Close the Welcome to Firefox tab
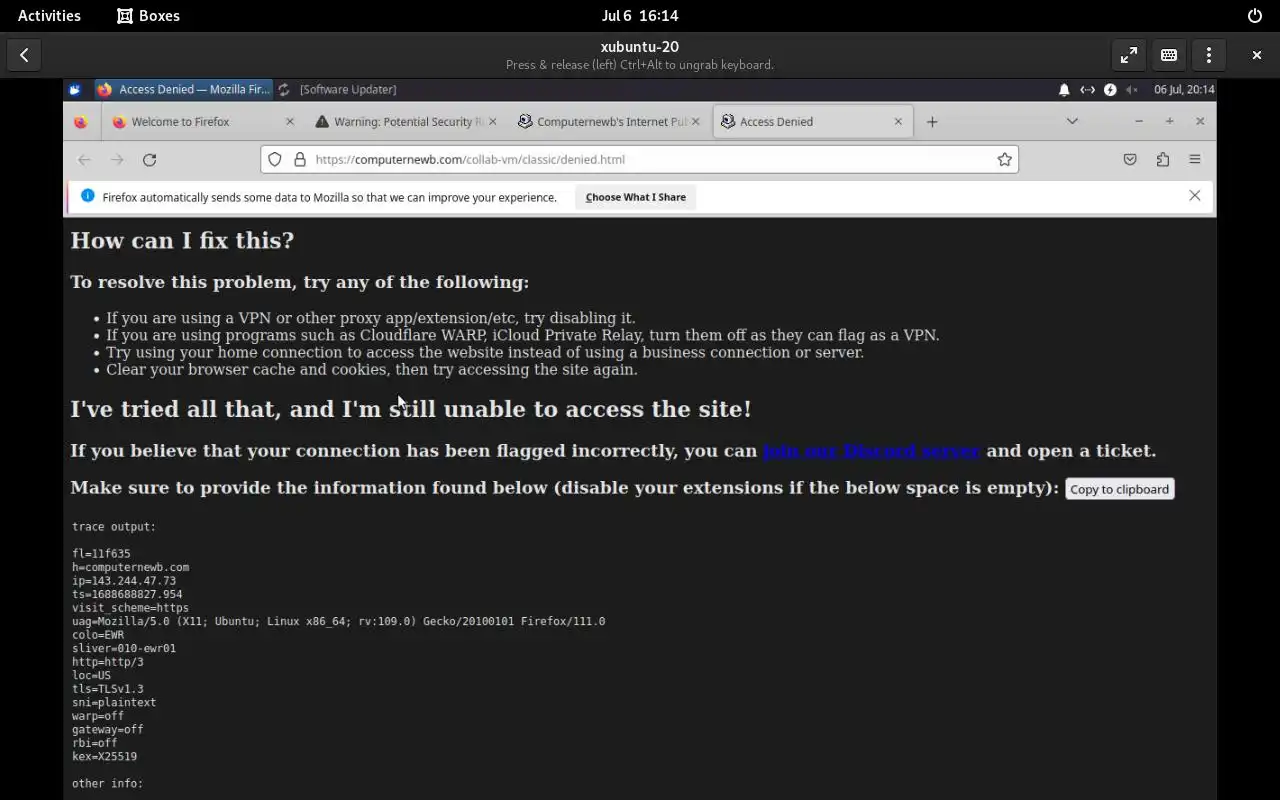The image size is (1280, 800). pos(290,121)
